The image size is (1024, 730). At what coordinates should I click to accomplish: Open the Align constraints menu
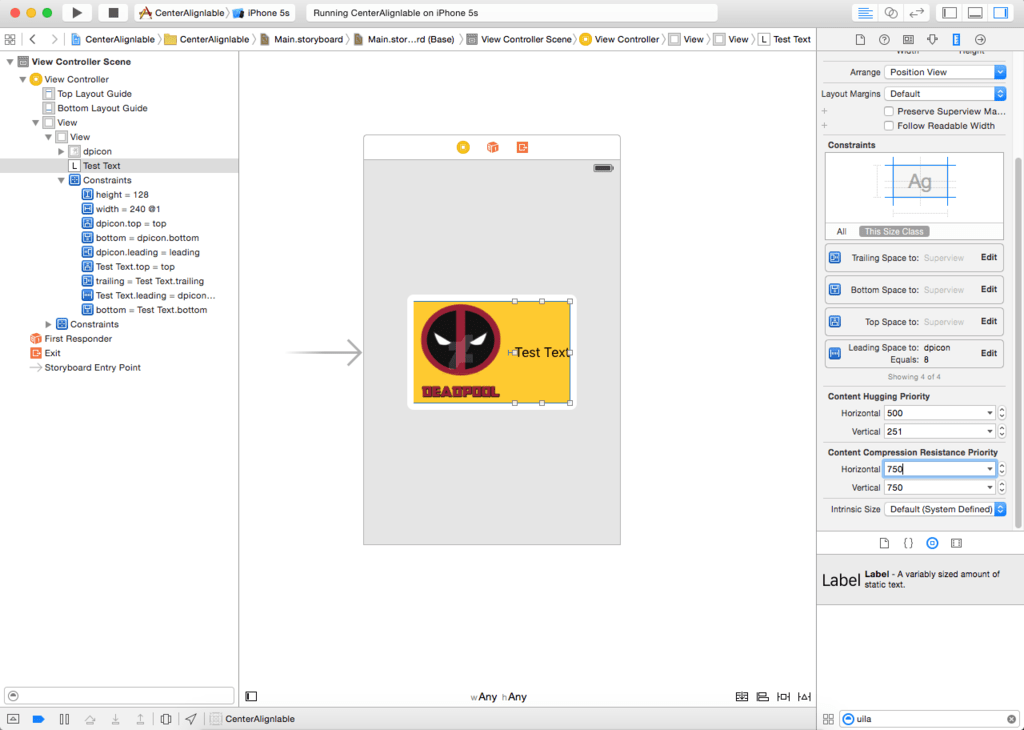763,697
